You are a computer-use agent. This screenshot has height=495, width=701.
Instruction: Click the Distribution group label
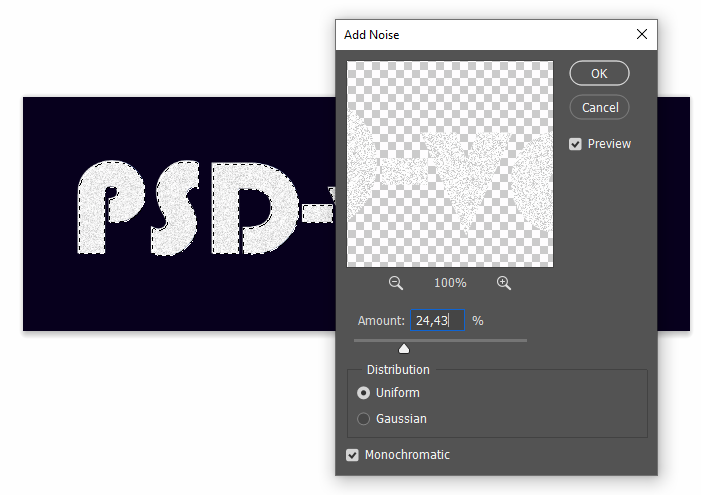398,370
